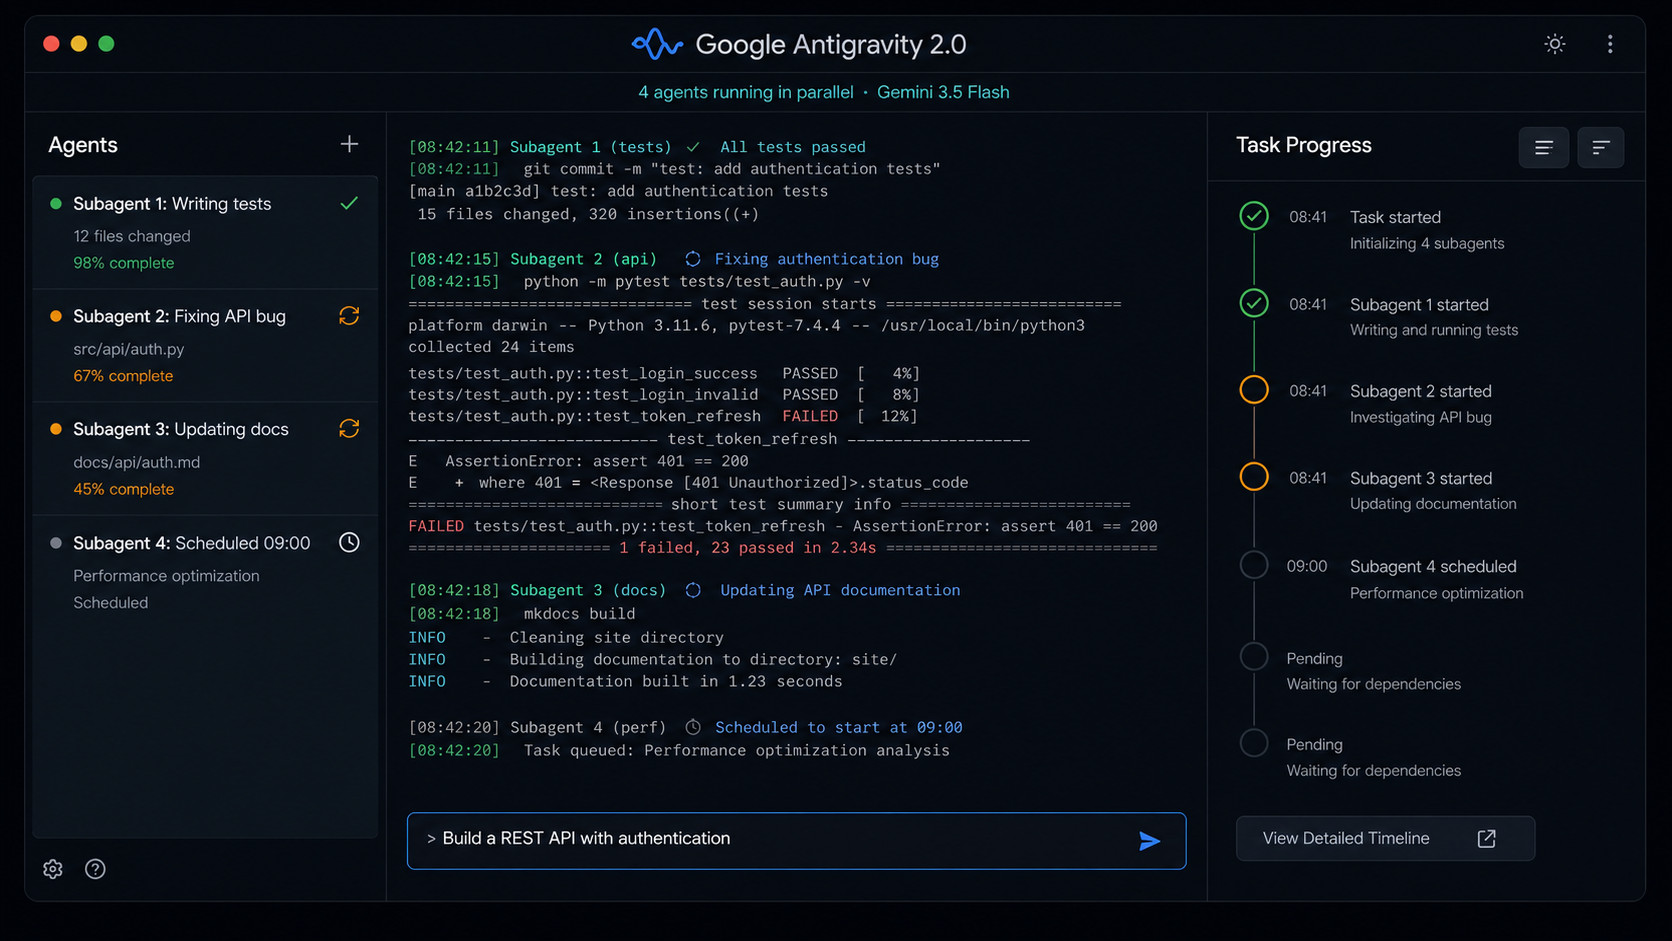Click the Gemini 3.5 Flash model label
Image resolution: width=1672 pixels, height=941 pixels.
pyautogui.click(x=943, y=92)
